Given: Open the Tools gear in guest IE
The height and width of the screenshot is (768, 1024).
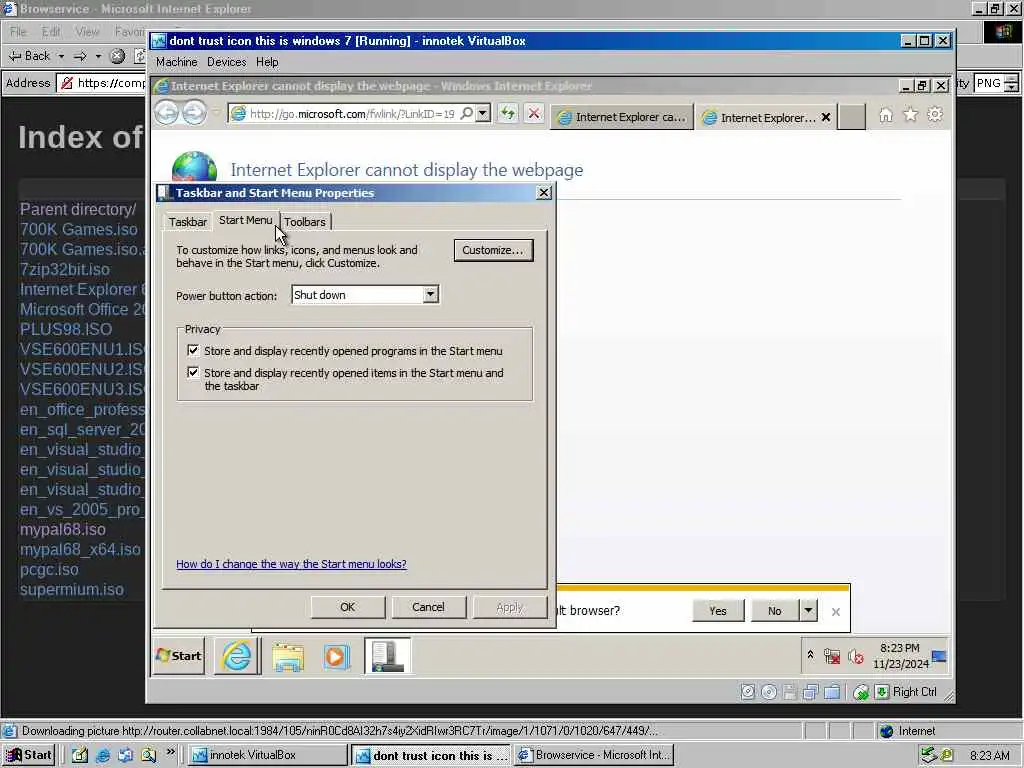Looking at the screenshot, I should coord(935,115).
